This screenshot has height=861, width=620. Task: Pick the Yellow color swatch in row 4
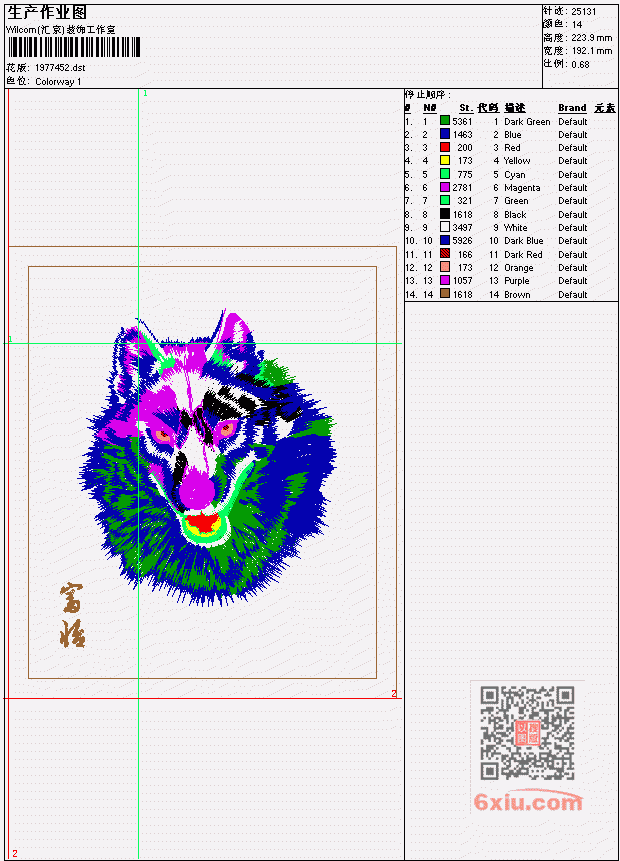click(445, 160)
